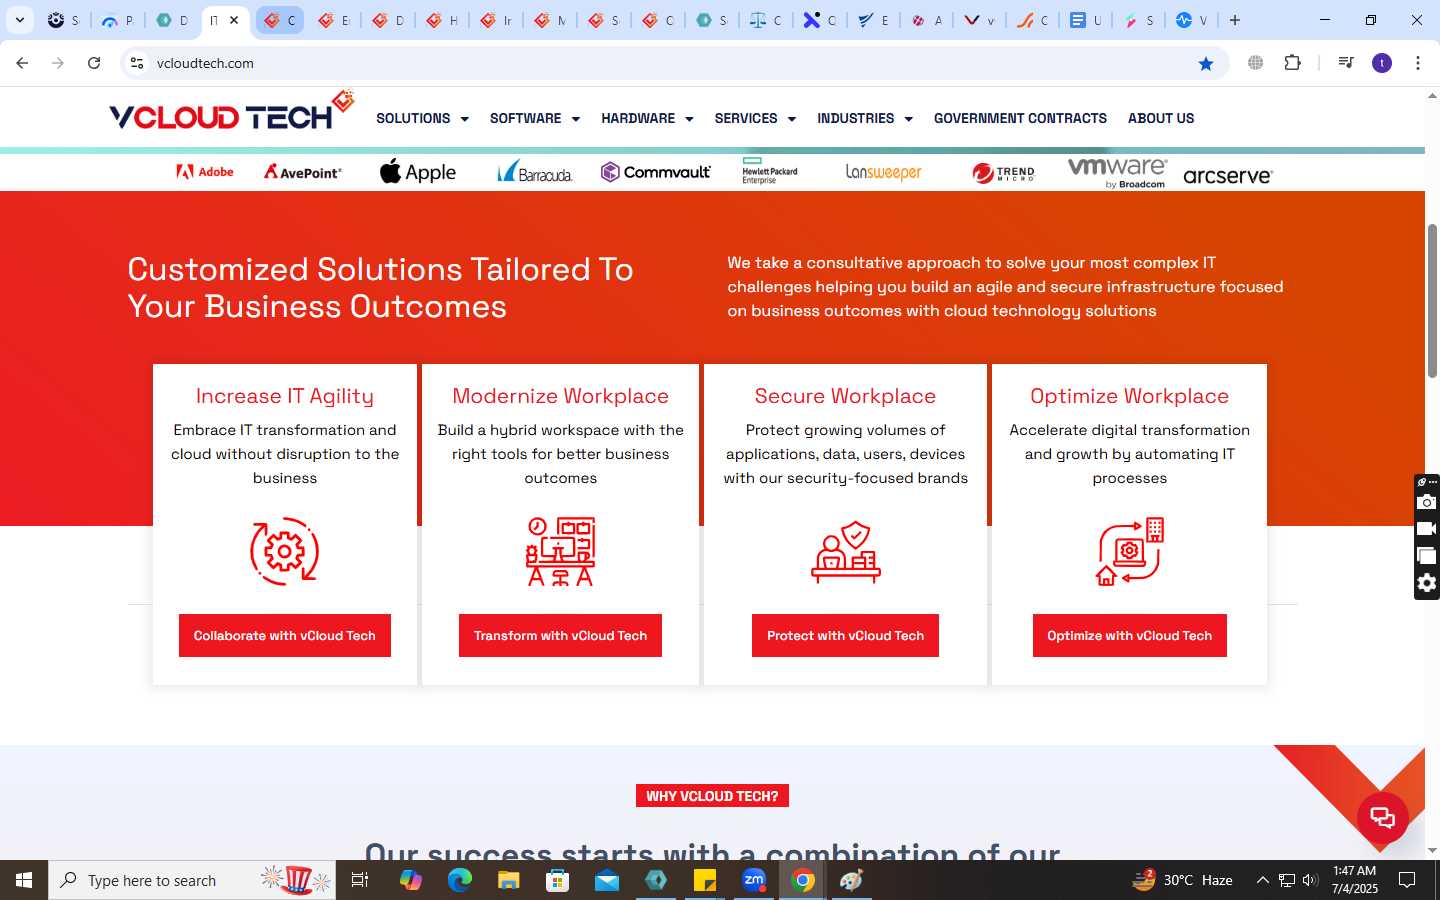The image size is (1440, 900).
Task: Open the ABOUT US menu item
Action: (x=1161, y=118)
